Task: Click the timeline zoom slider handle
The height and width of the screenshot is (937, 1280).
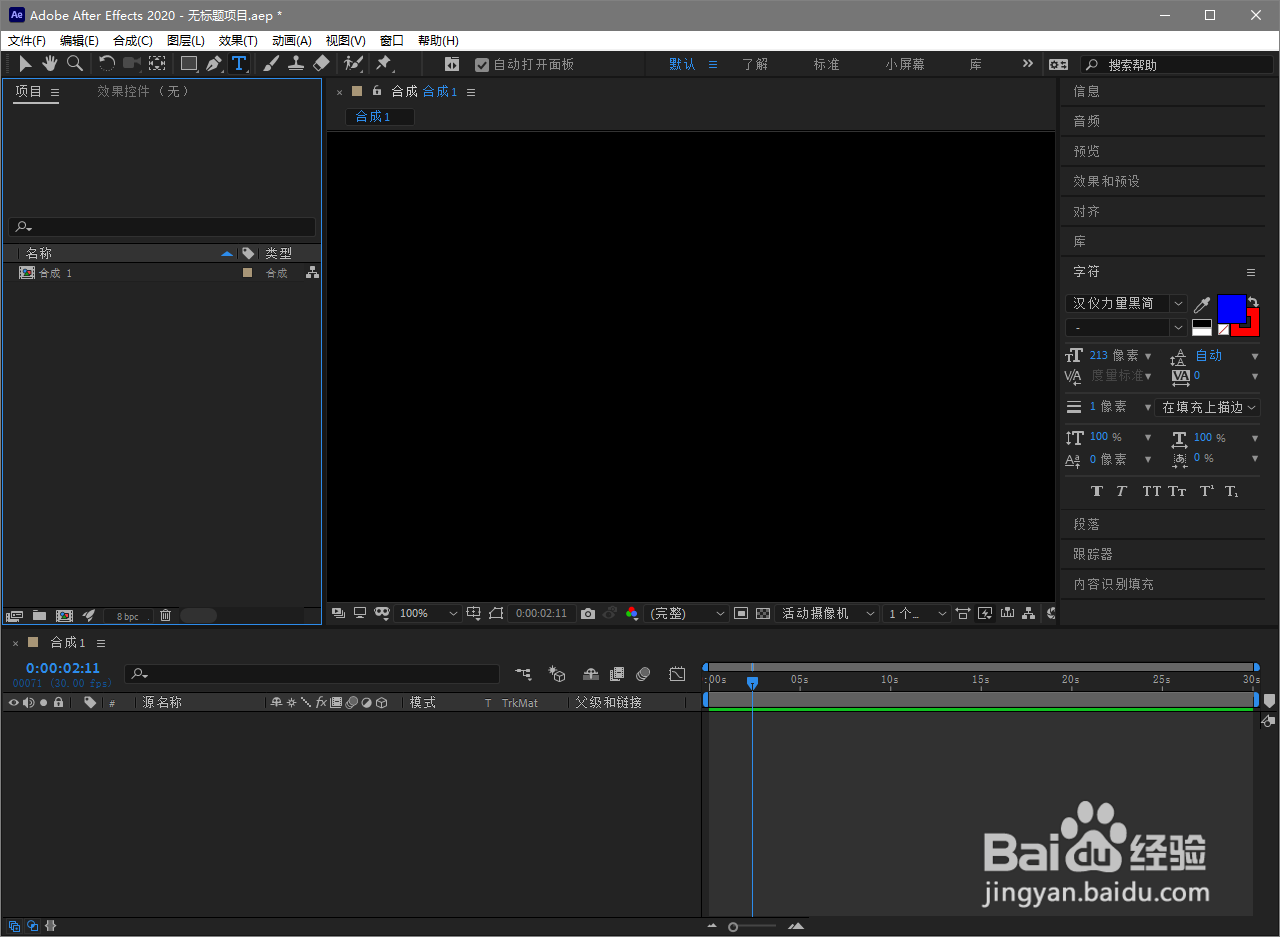Action: 733,927
